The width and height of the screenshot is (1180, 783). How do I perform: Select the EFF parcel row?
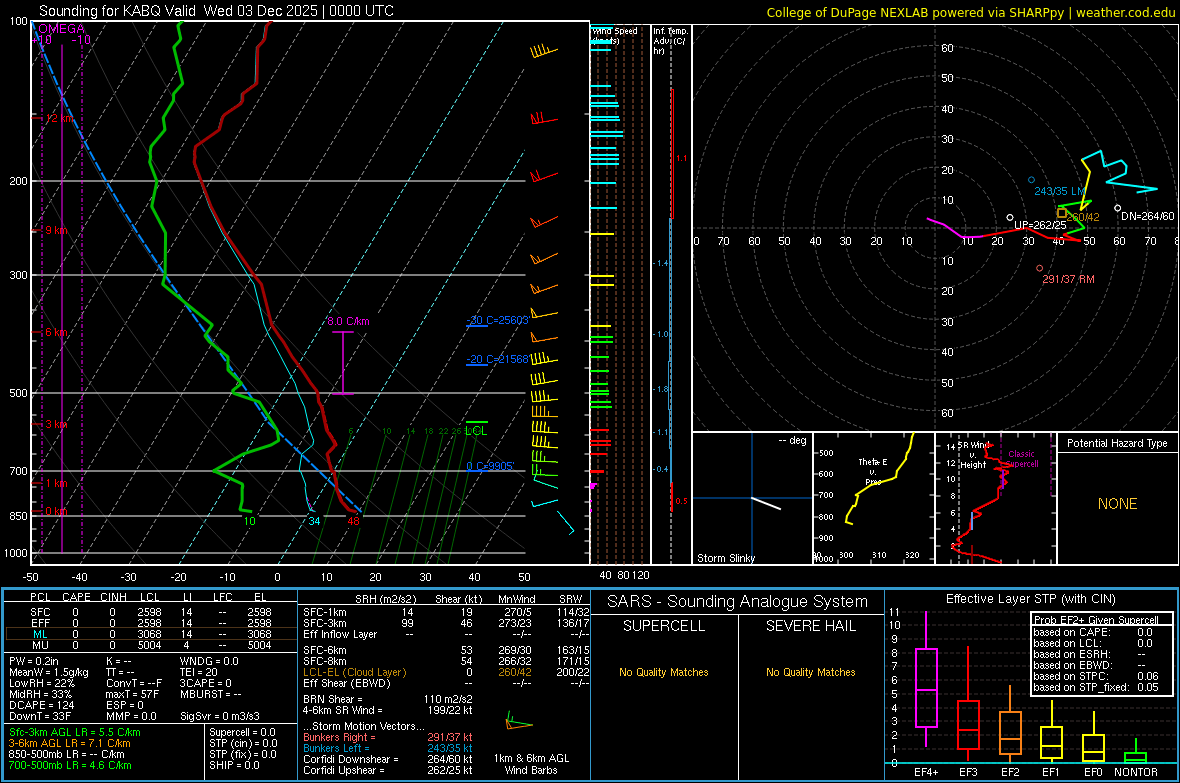click(151, 623)
